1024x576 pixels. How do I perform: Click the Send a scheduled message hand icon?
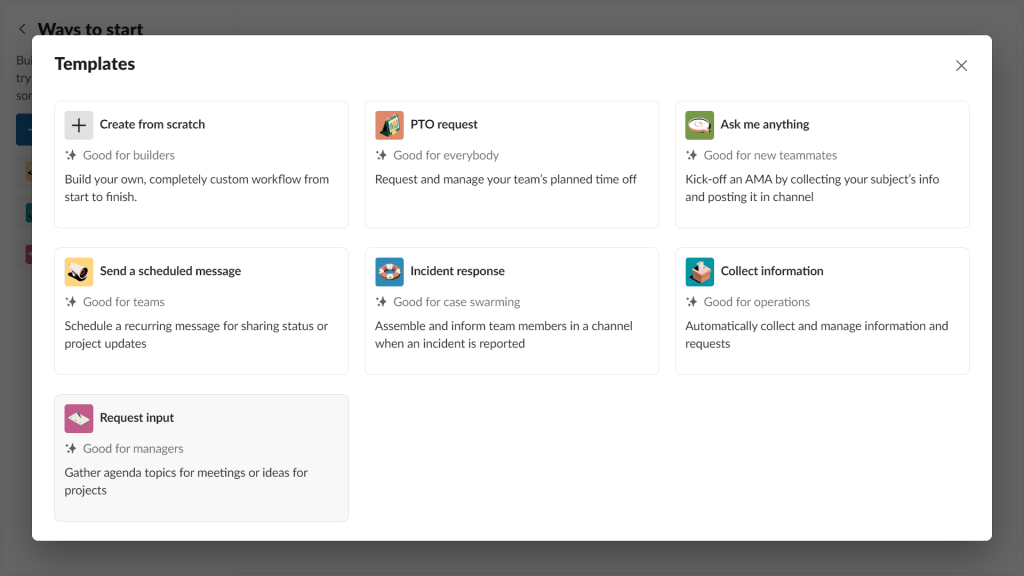click(x=78, y=271)
